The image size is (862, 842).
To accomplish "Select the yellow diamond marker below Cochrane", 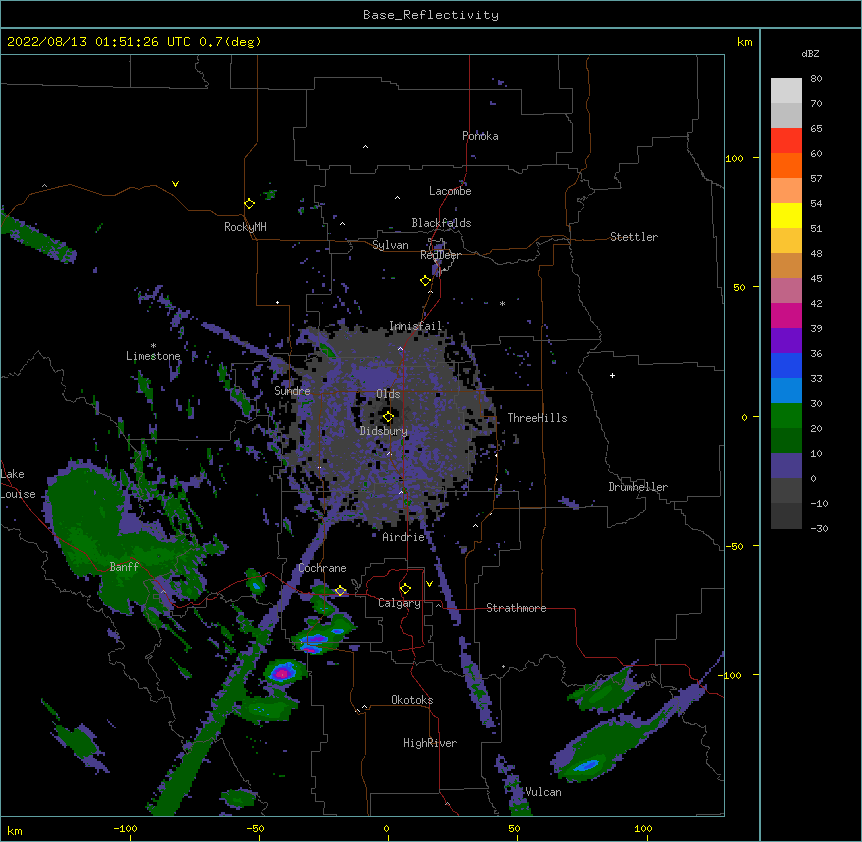I will 340,590.
